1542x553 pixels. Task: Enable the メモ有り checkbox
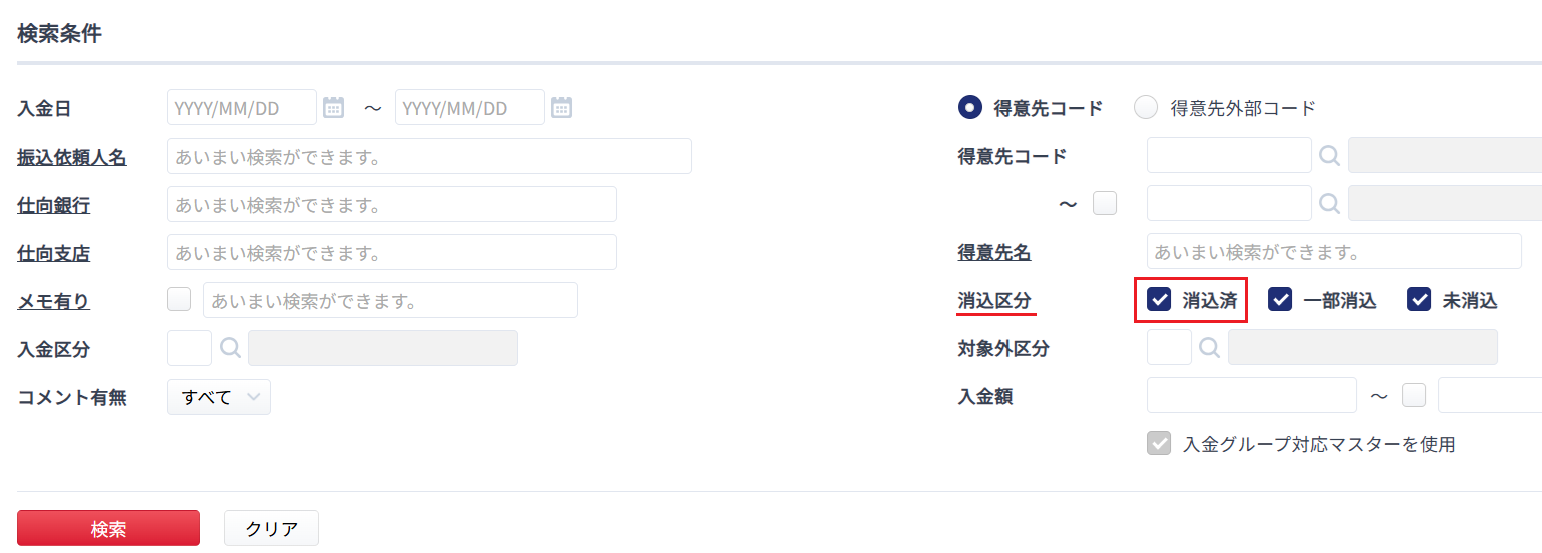point(179,299)
